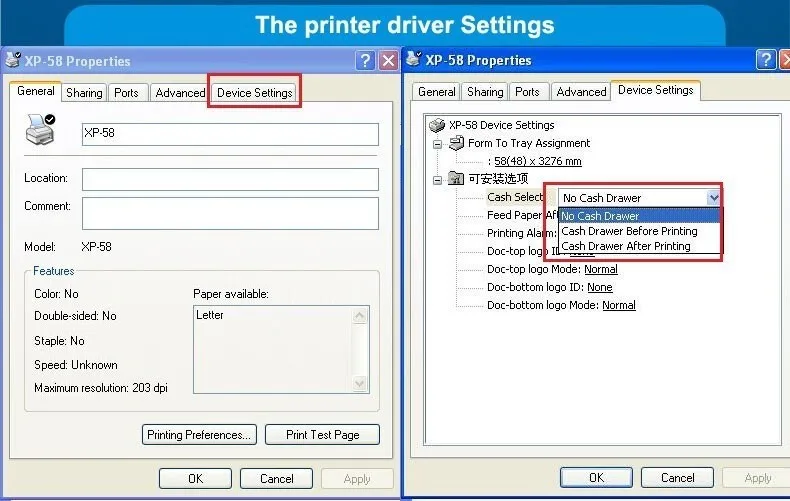Image resolution: width=790 pixels, height=501 pixels.
Task: Click the Location input field
Action: point(230,179)
